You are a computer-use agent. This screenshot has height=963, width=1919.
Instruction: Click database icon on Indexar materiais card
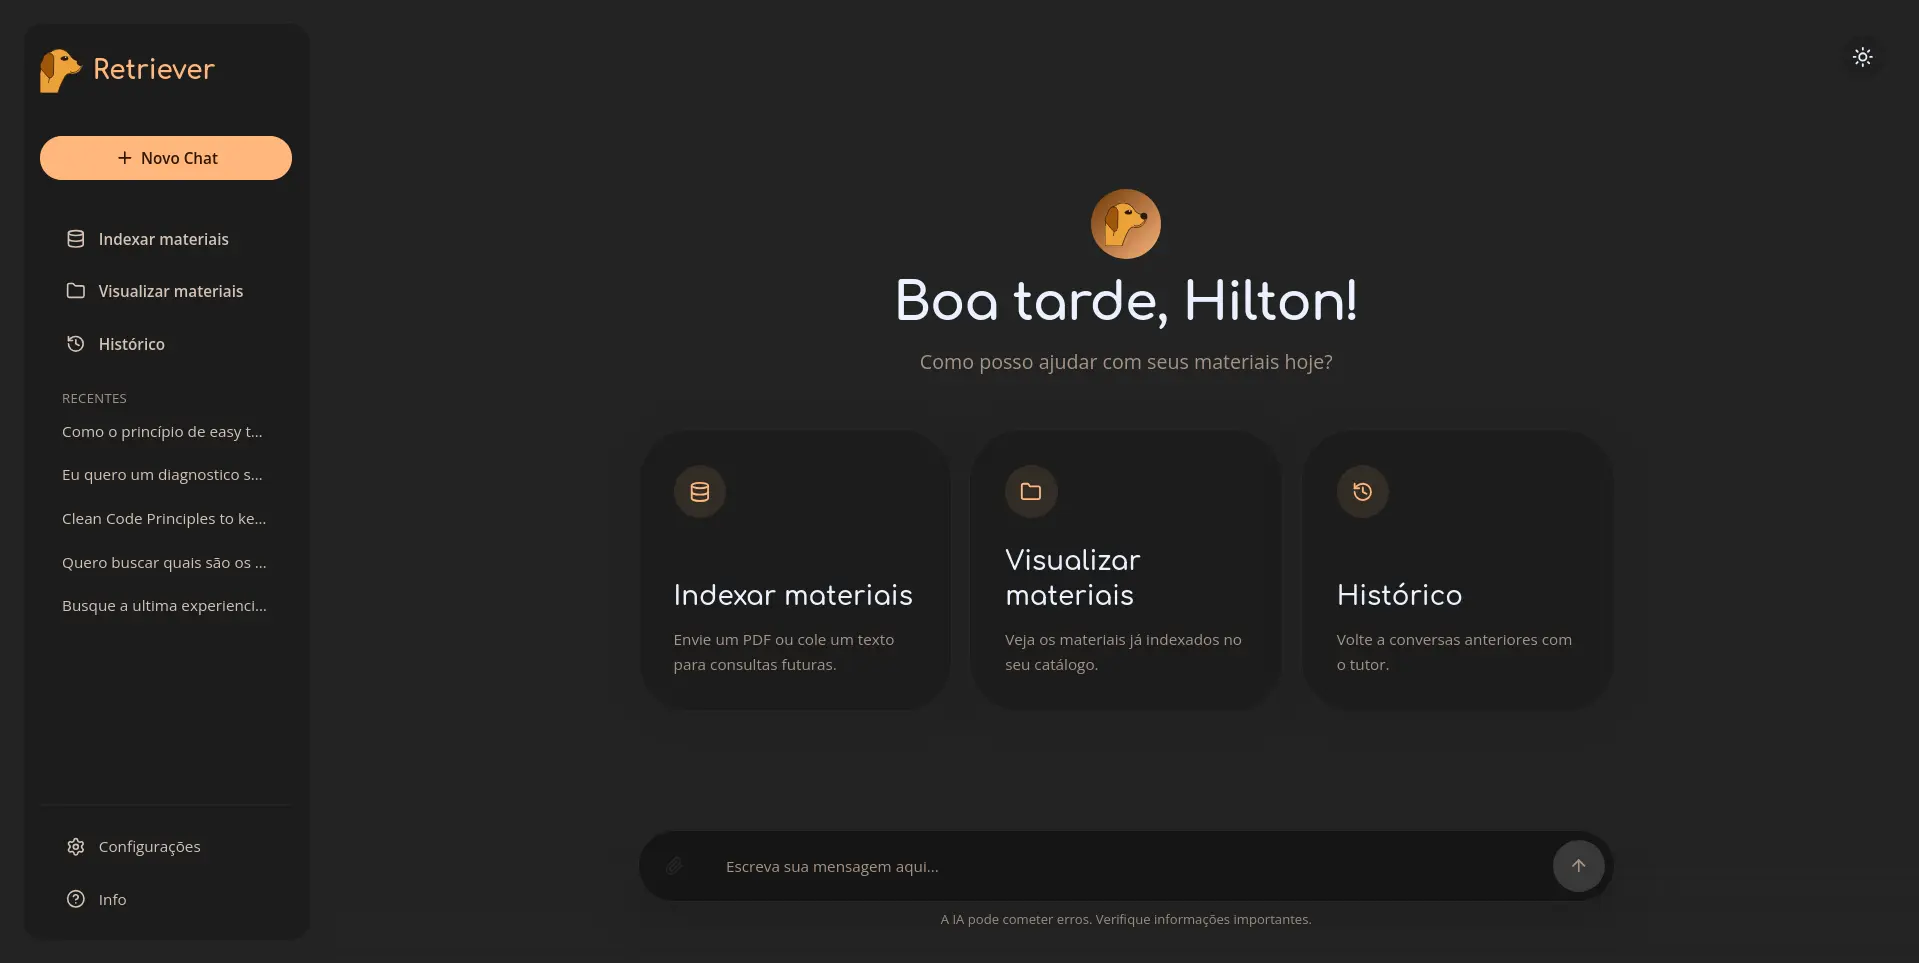click(x=700, y=492)
